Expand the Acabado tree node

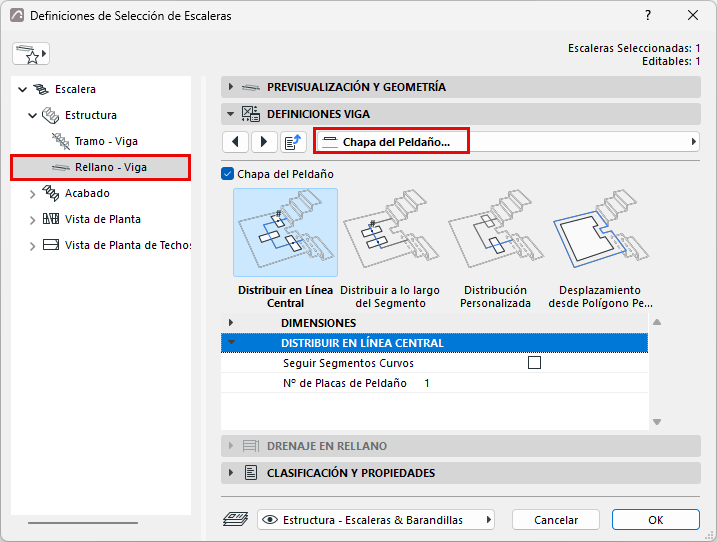point(32,194)
